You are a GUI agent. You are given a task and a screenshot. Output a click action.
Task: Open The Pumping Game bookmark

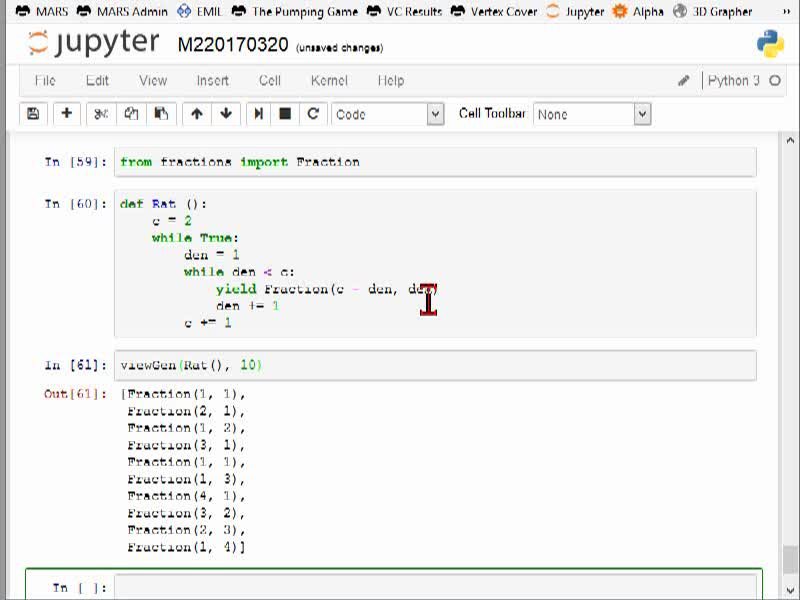coord(295,11)
